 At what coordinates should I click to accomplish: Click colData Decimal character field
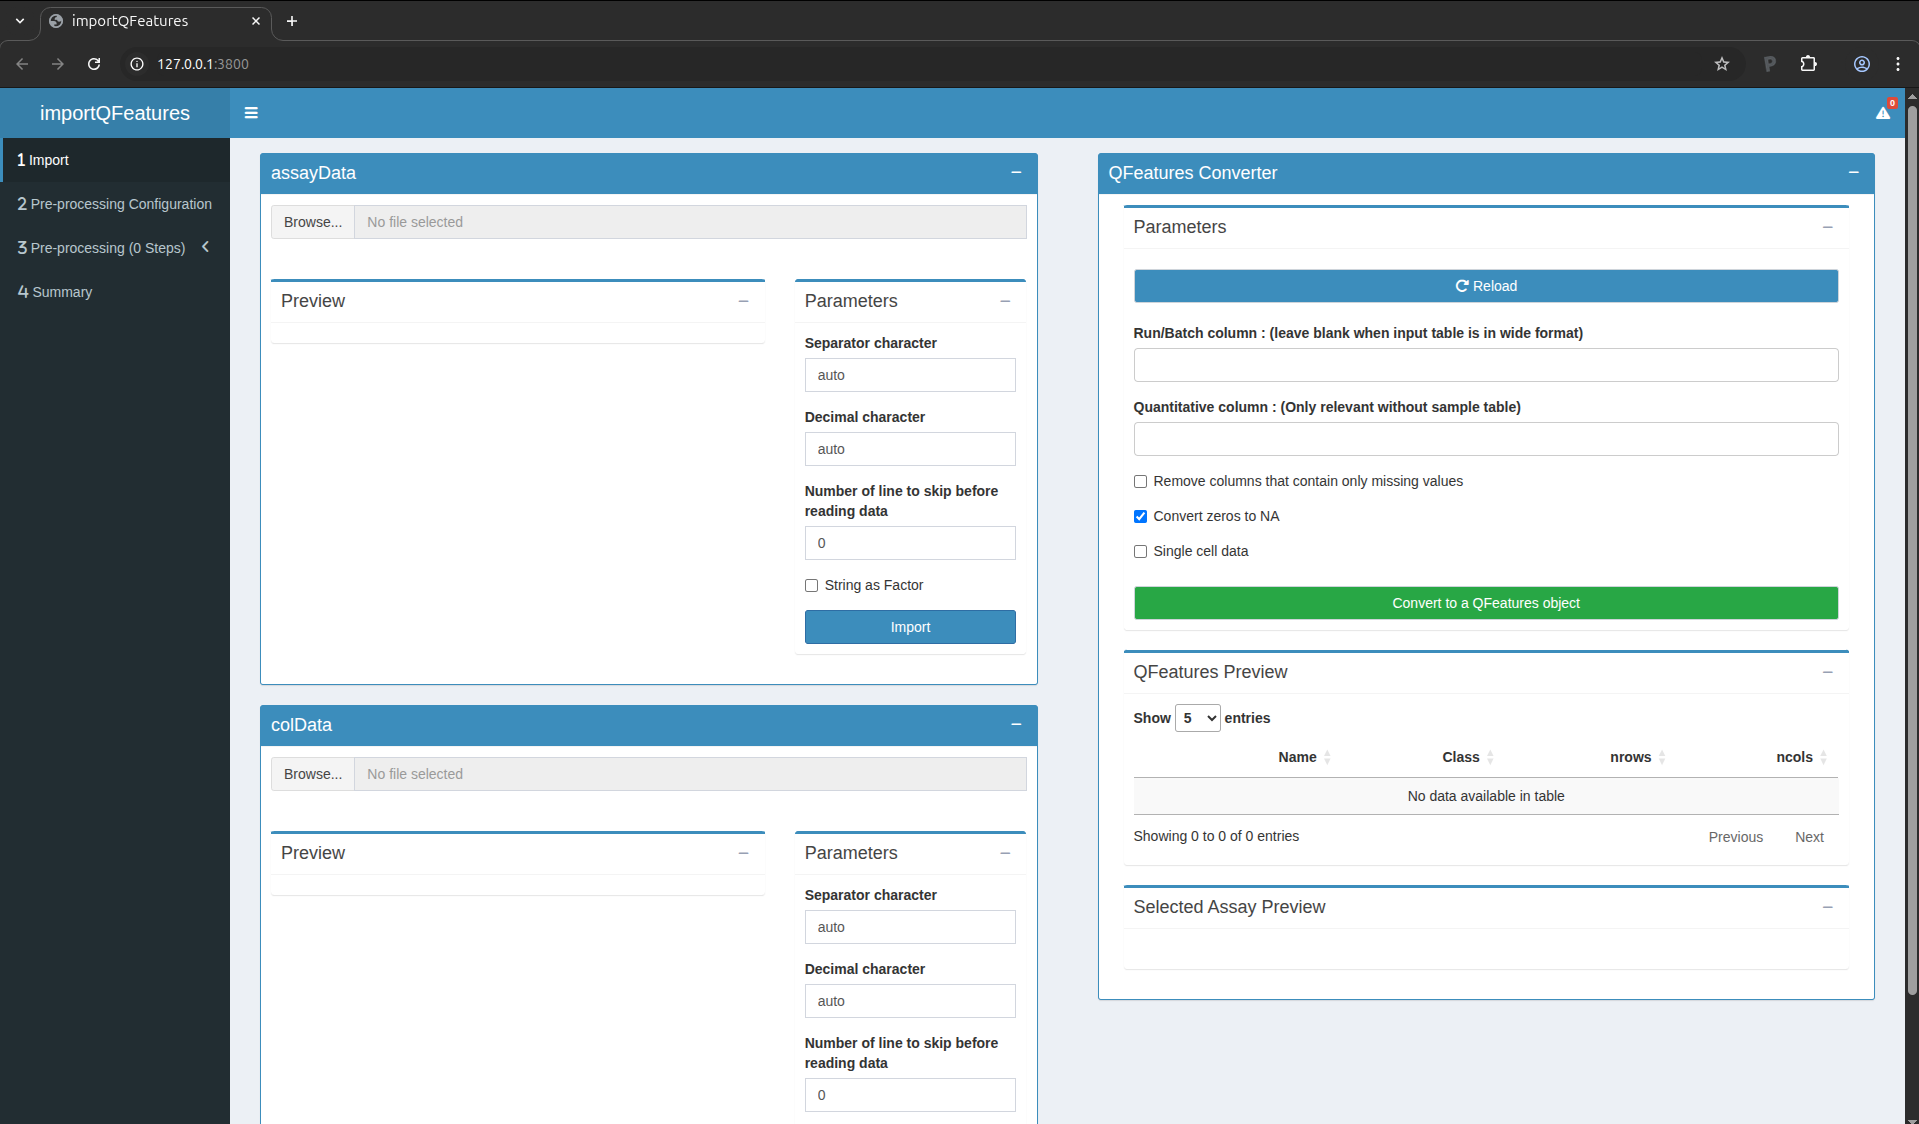(910, 1001)
